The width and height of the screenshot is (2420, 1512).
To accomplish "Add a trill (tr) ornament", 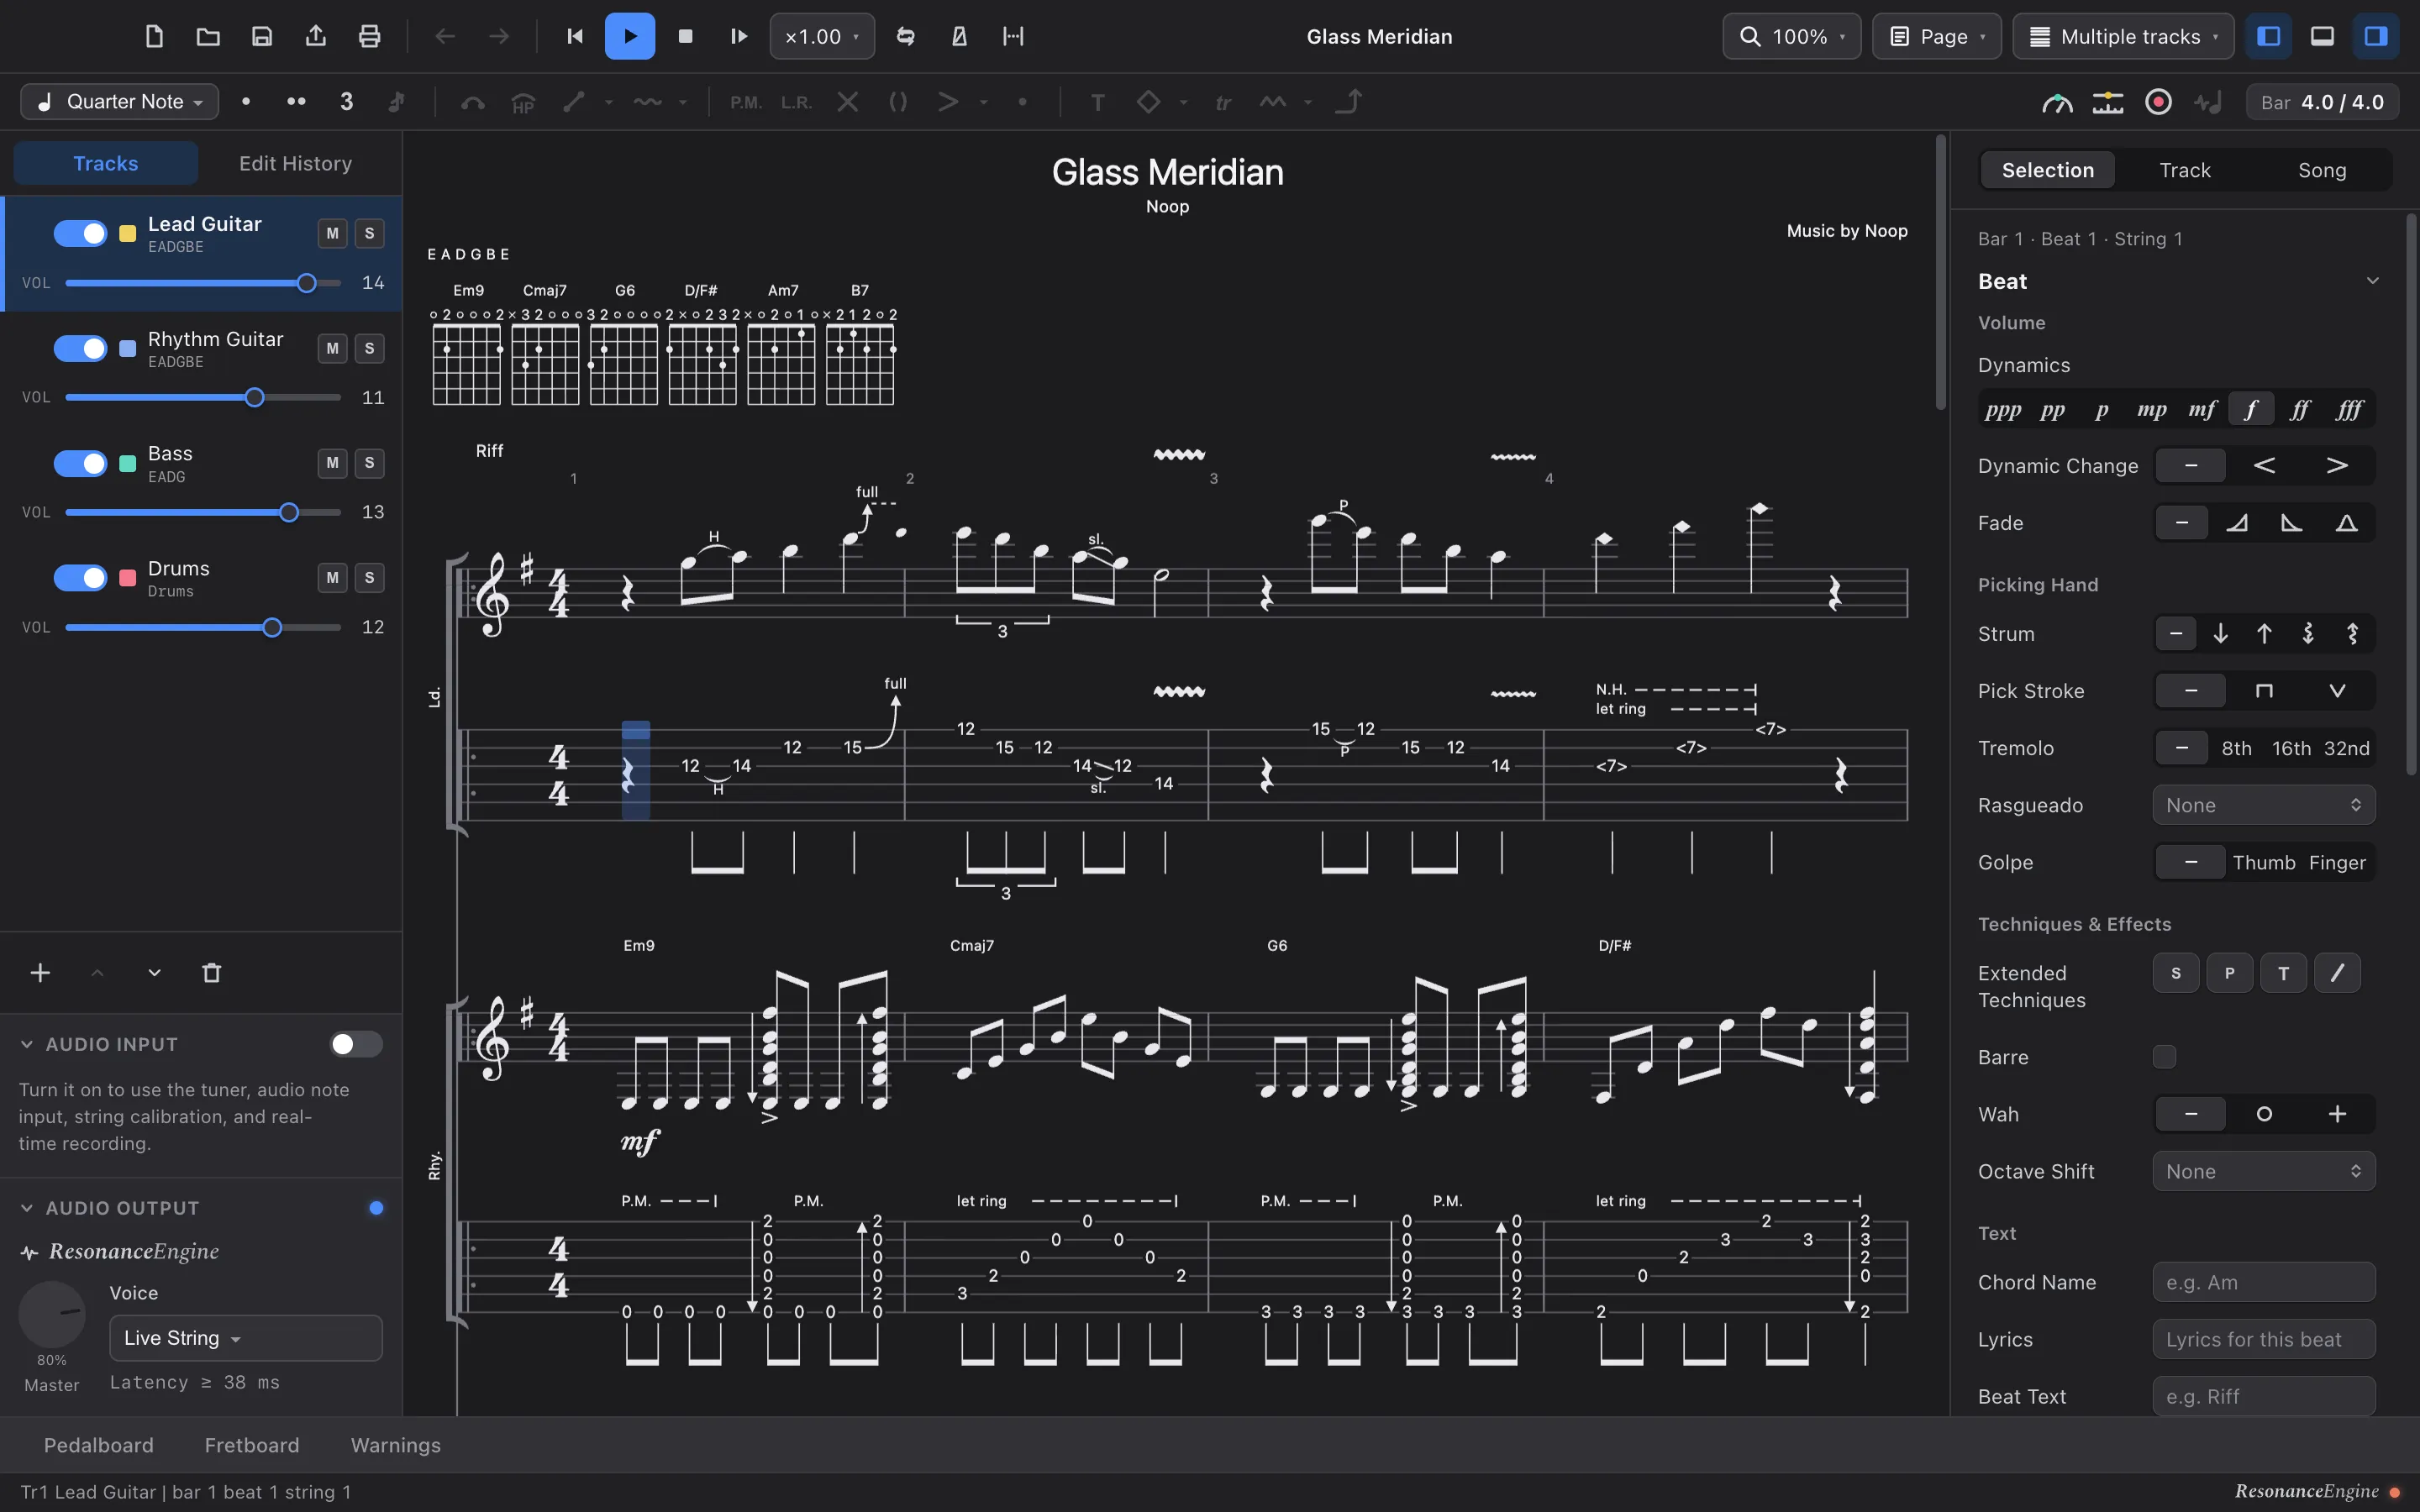I will click(x=1223, y=102).
